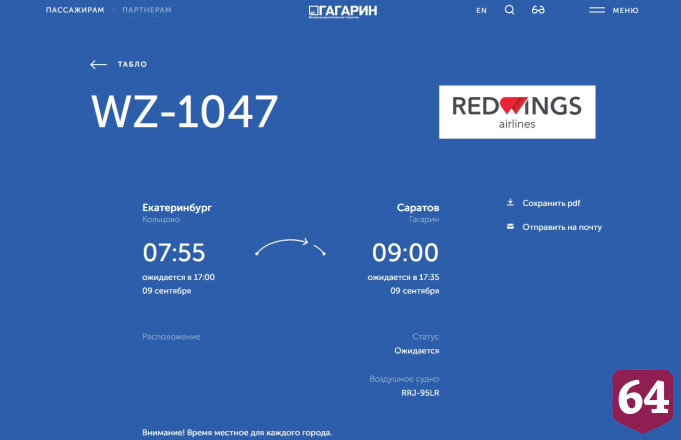Screen dimensions: 681x440
Task: Click the download icon beside Сохранить pdf
Action: pos(510,202)
